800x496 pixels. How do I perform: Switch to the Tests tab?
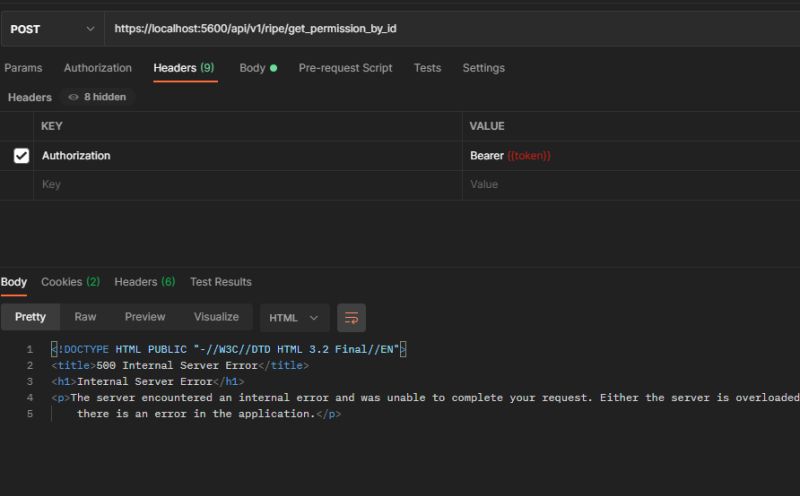pos(428,68)
